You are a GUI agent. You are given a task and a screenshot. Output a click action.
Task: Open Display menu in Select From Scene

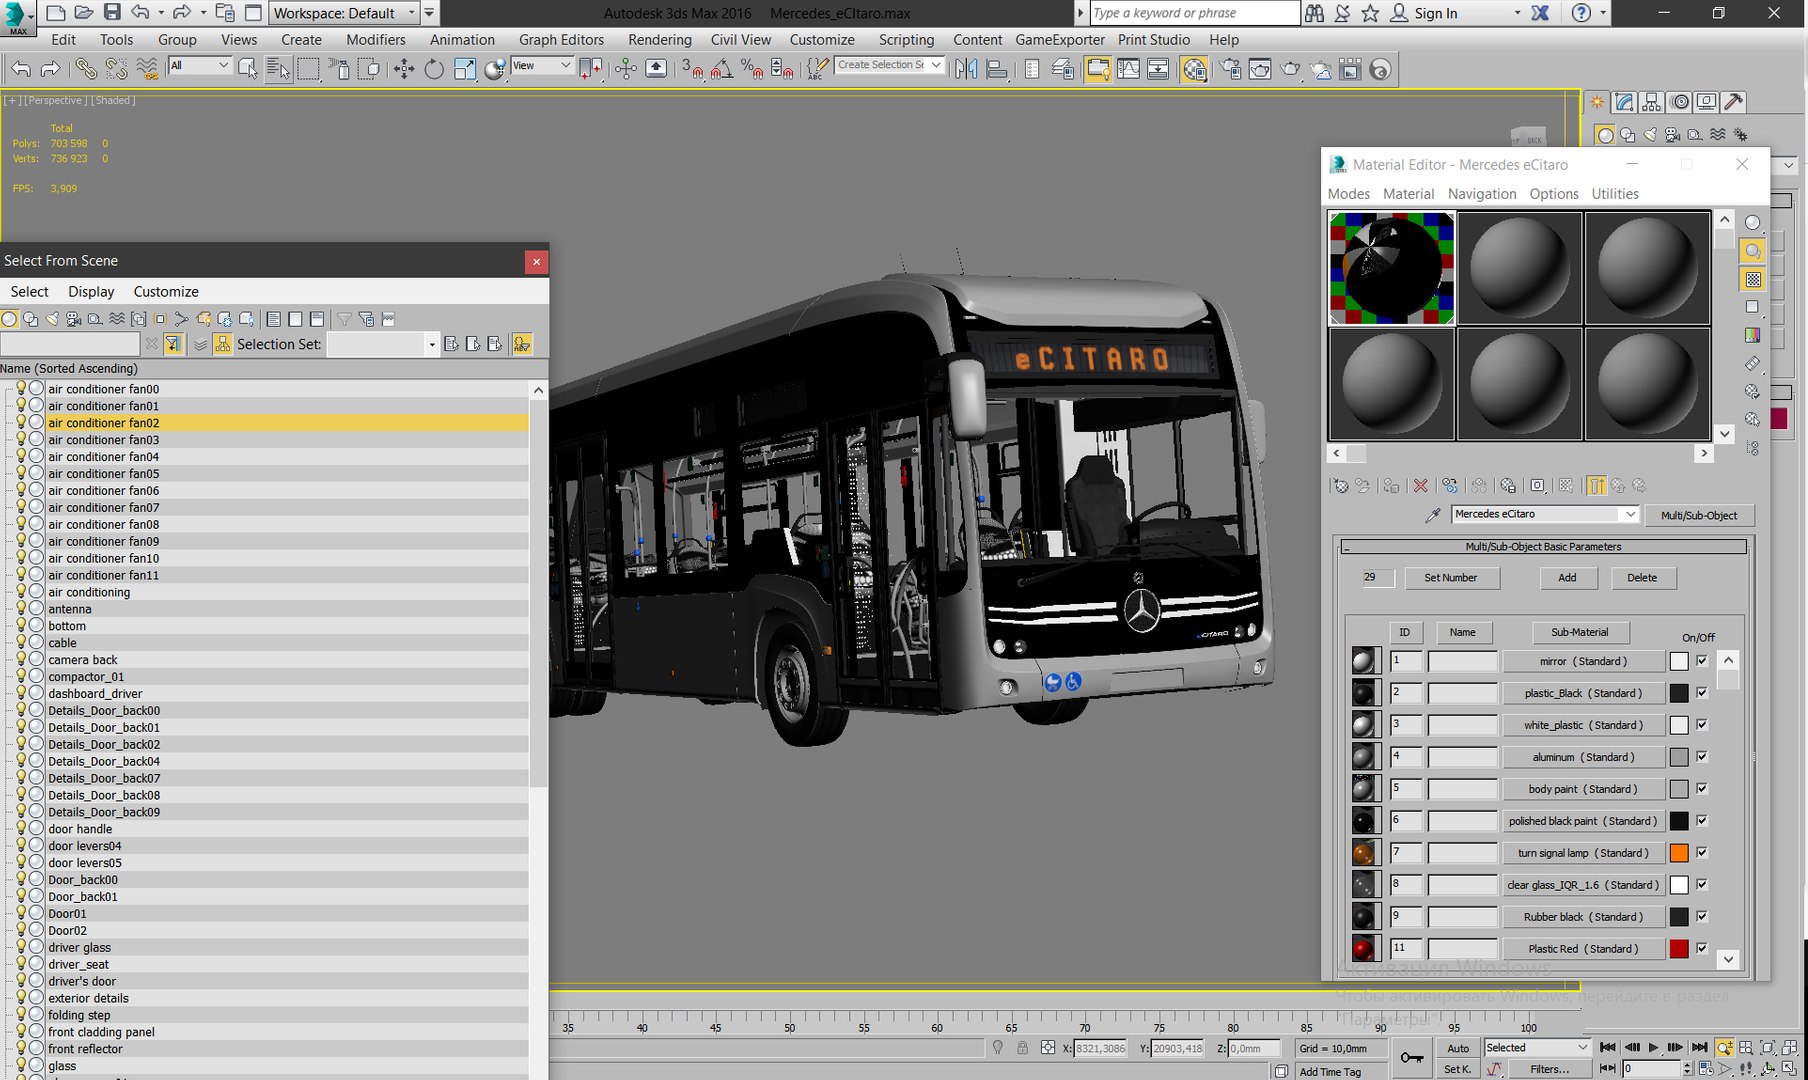pyautogui.click(x=91, y=292)
